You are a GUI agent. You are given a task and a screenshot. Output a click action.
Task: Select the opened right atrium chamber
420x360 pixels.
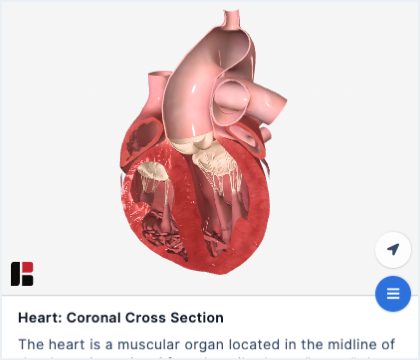142,140
